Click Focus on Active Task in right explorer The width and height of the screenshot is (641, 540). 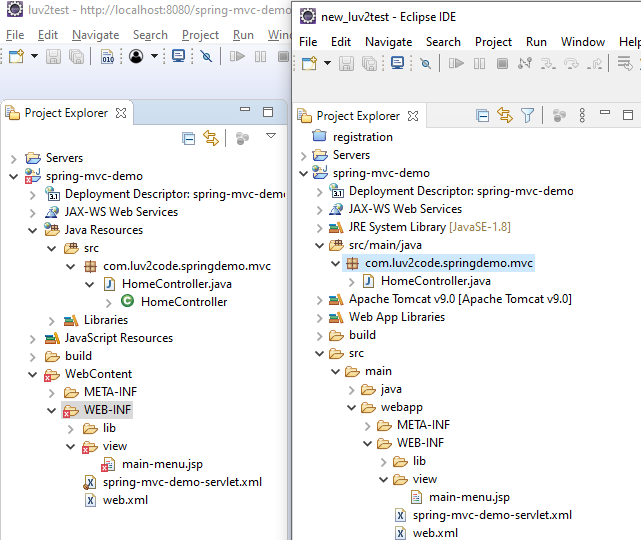559,116
